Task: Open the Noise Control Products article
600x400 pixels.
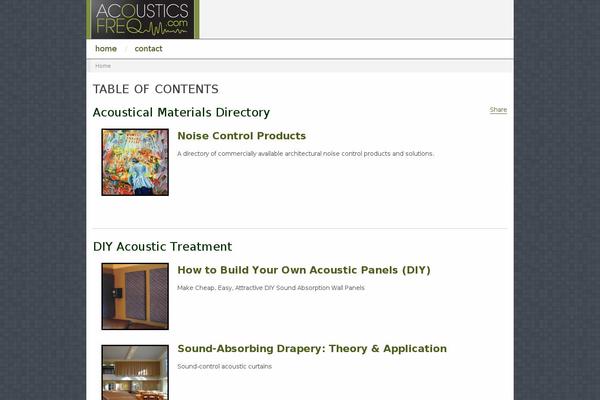Action: pos(241,136)
